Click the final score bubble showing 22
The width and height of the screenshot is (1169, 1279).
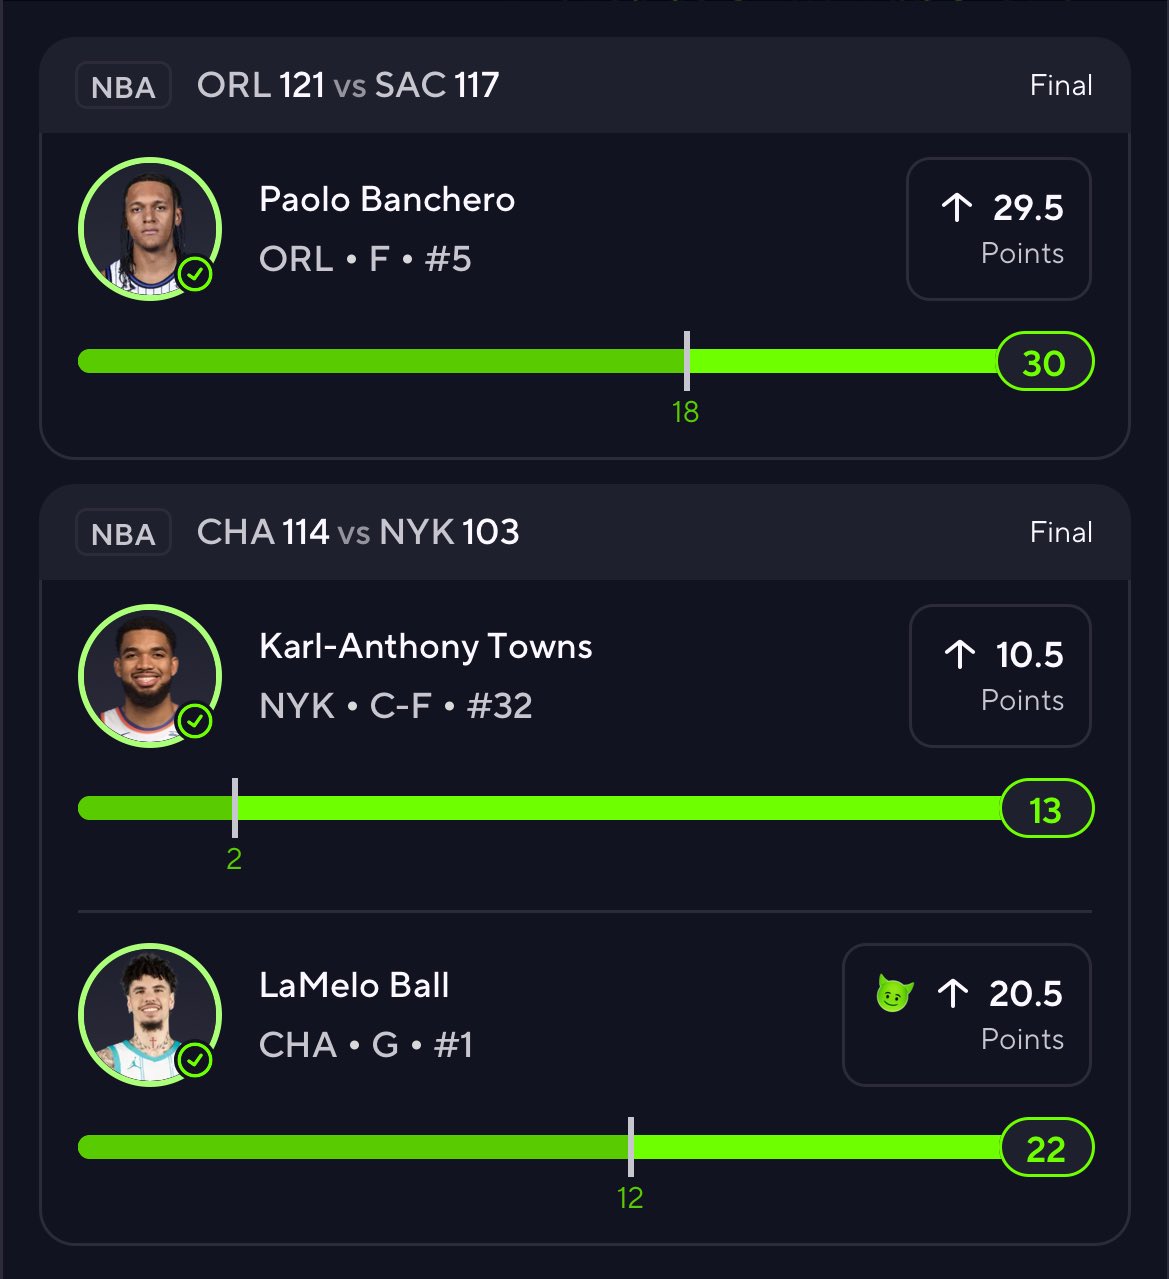click(x=1046, y=1148)
